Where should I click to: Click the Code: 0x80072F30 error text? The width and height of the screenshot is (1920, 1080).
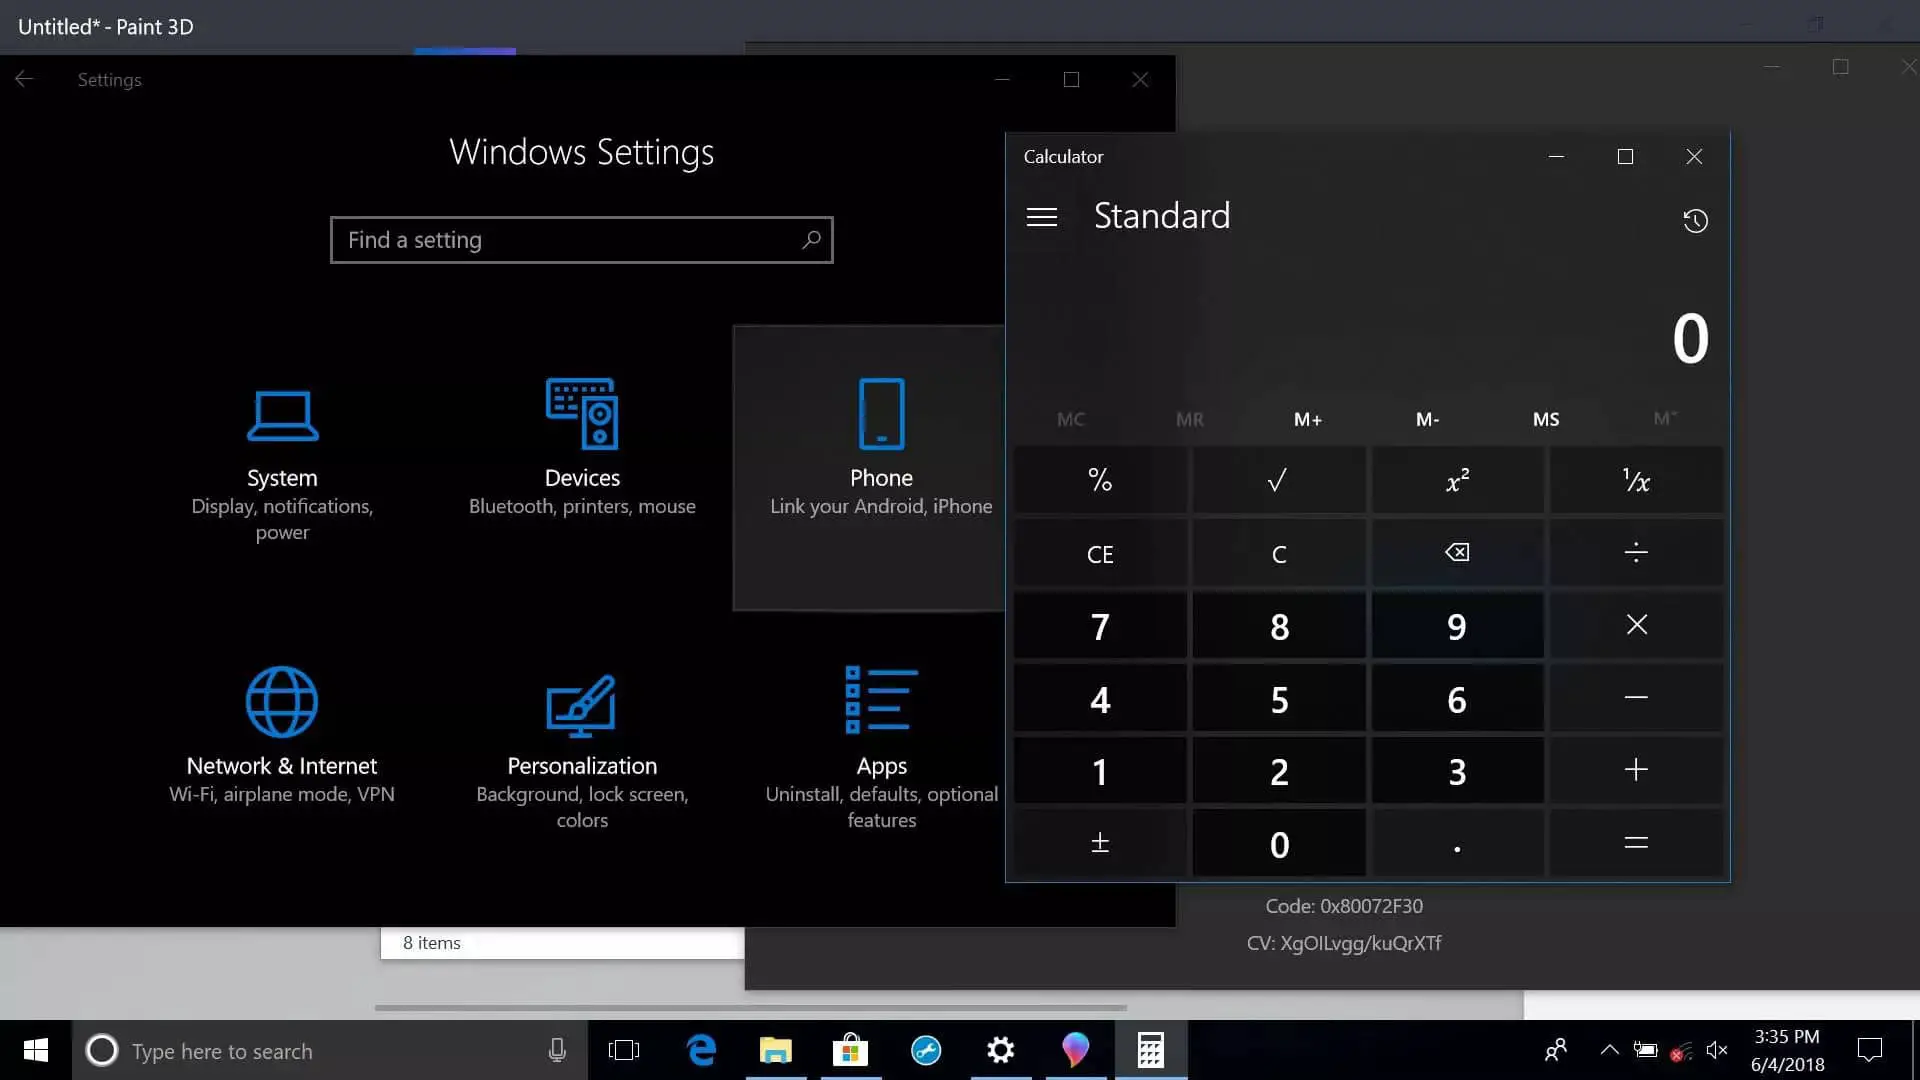pos(1344,906)
